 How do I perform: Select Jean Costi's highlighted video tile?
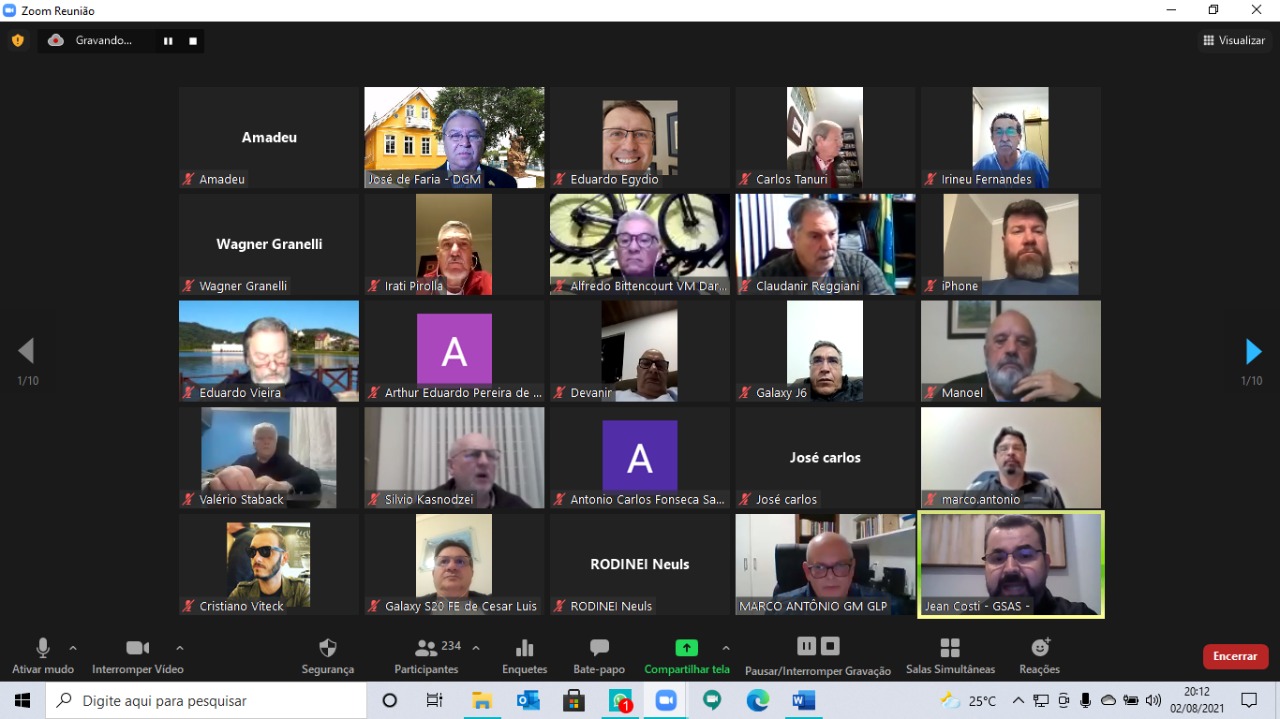click(x=1010, y=564)
